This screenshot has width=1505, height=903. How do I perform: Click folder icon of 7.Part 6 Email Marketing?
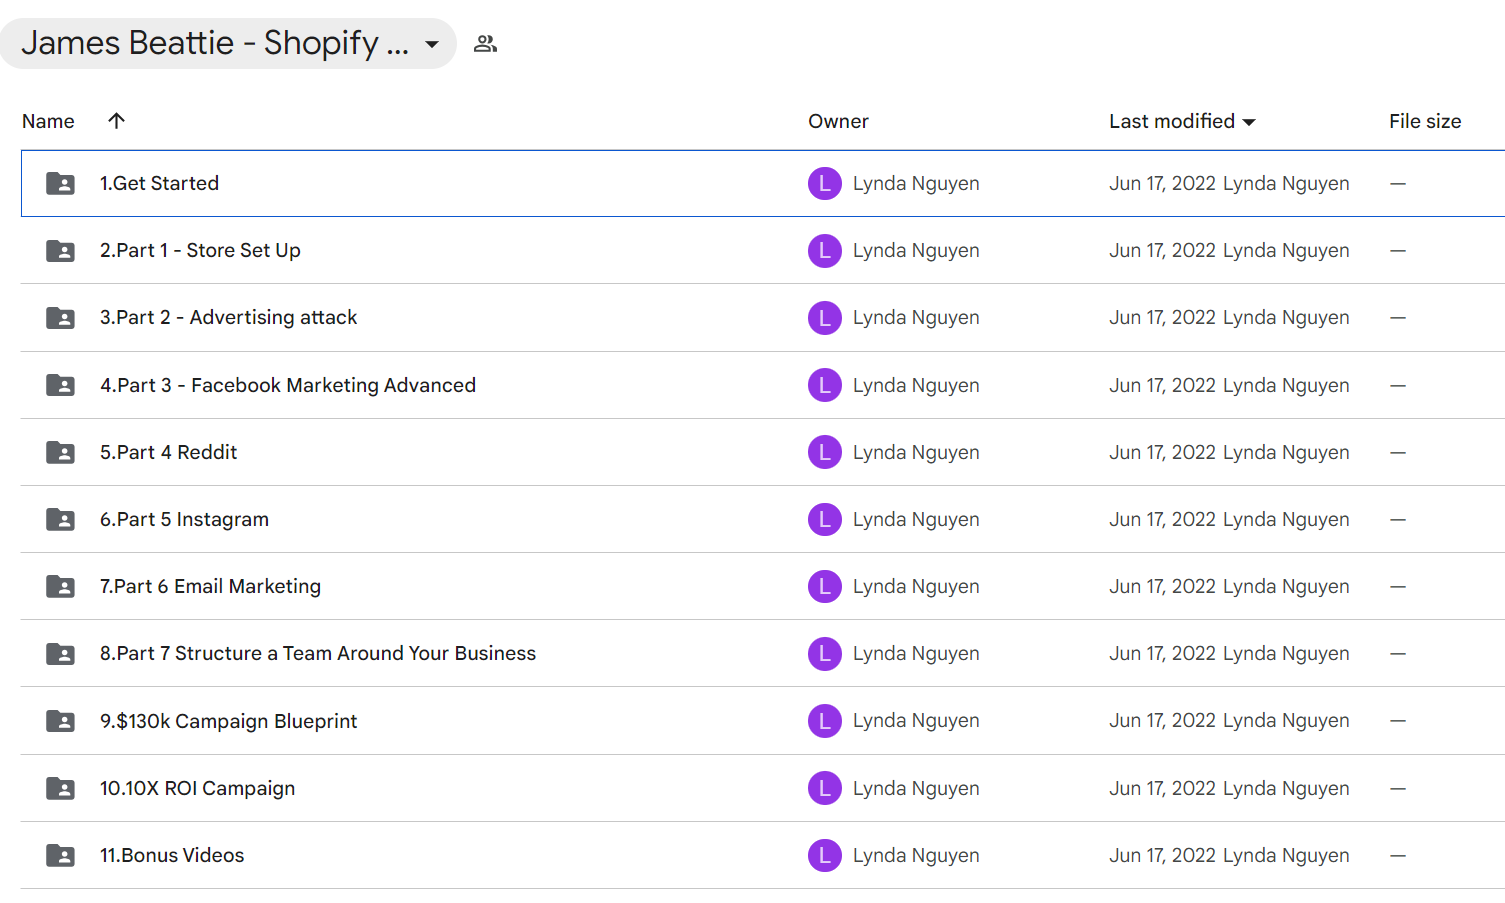pos(60,586)
